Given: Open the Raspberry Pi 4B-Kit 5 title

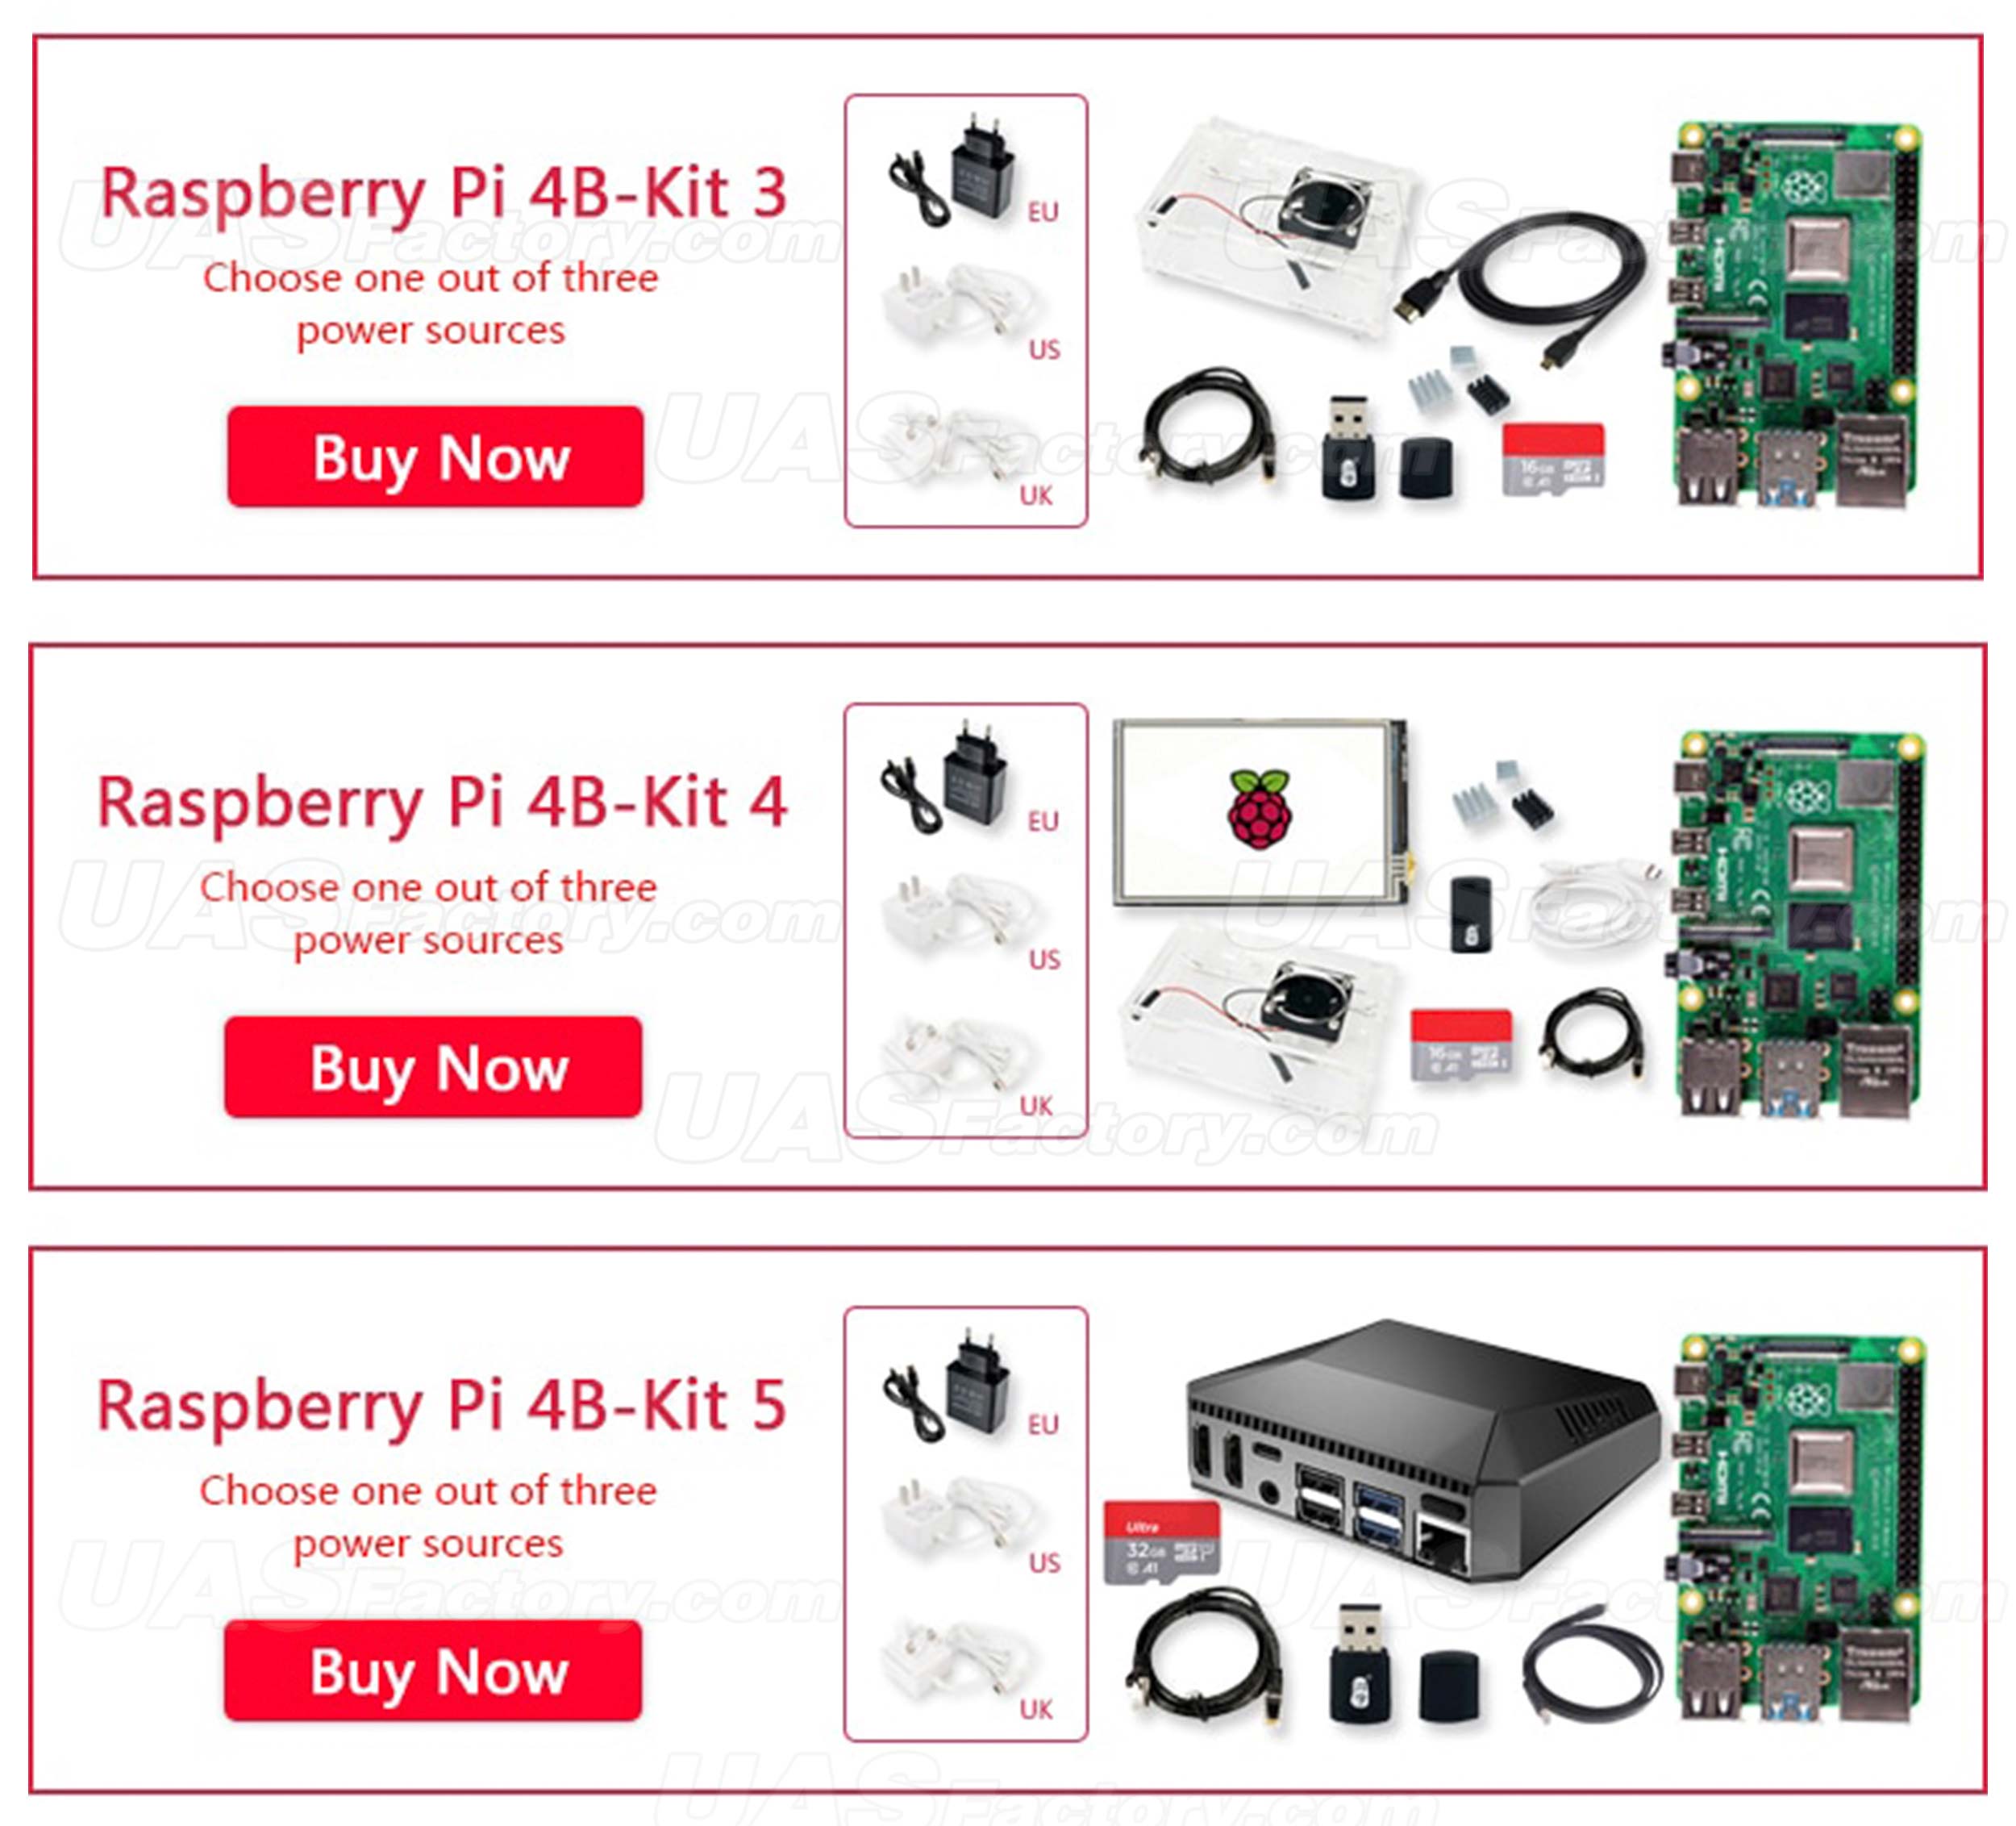Looking at the screenshot, I should (442, 1407).
